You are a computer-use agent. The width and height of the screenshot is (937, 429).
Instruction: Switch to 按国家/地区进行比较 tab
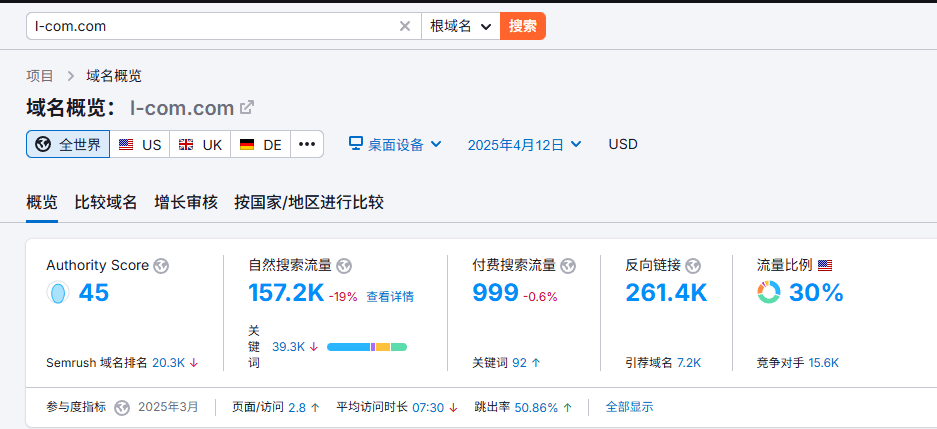[x=309, y=203]
